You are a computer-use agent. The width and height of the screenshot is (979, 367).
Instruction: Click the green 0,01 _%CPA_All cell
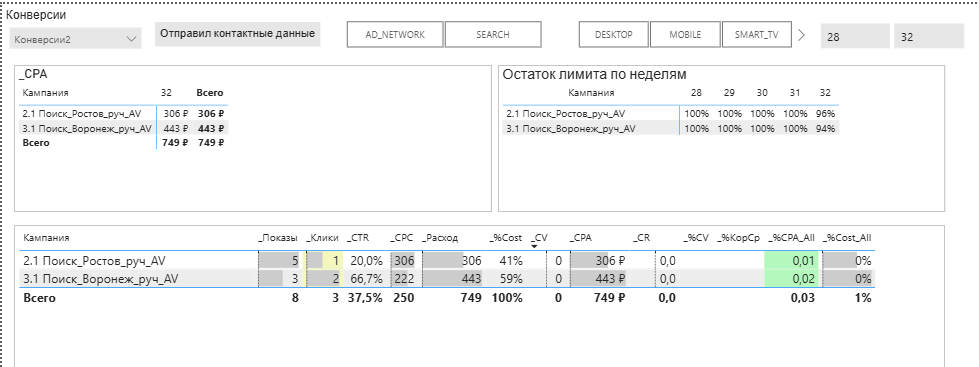coord(791,261)
